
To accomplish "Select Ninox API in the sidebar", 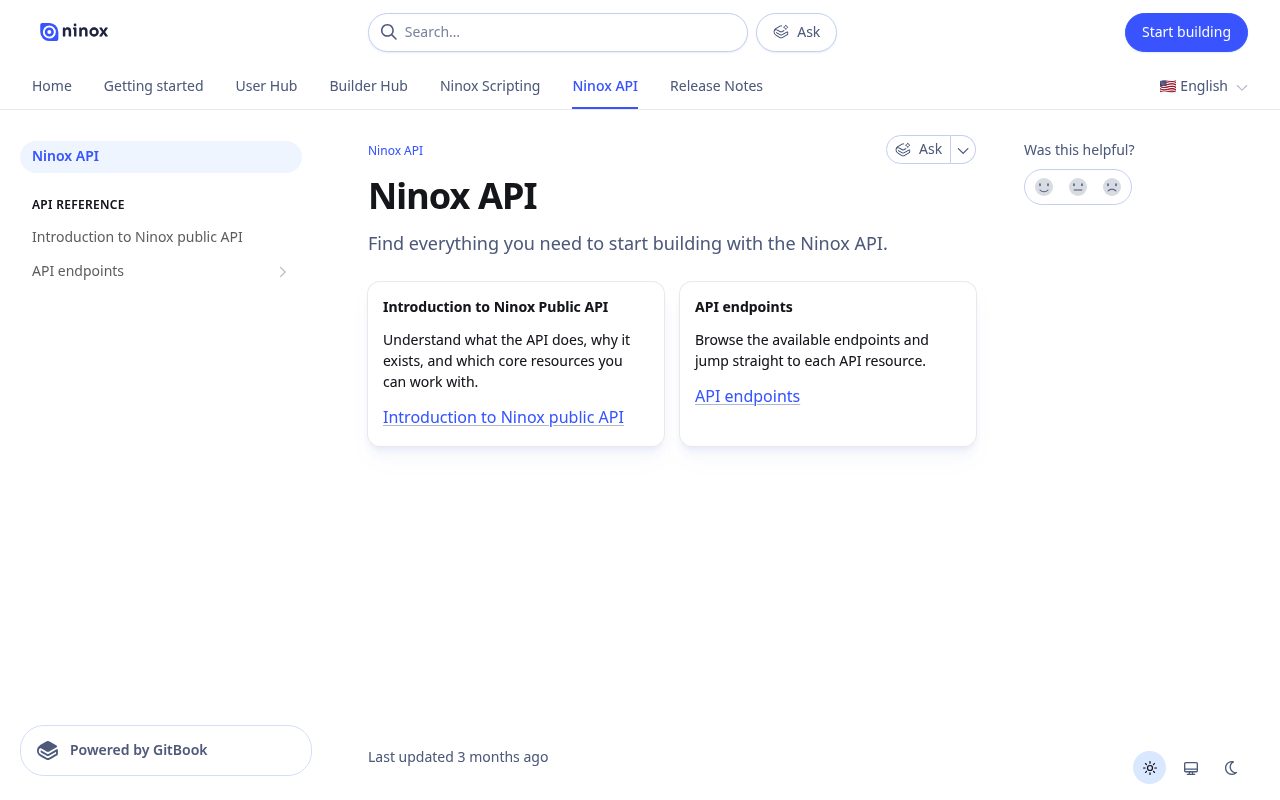I will point(161,157).
